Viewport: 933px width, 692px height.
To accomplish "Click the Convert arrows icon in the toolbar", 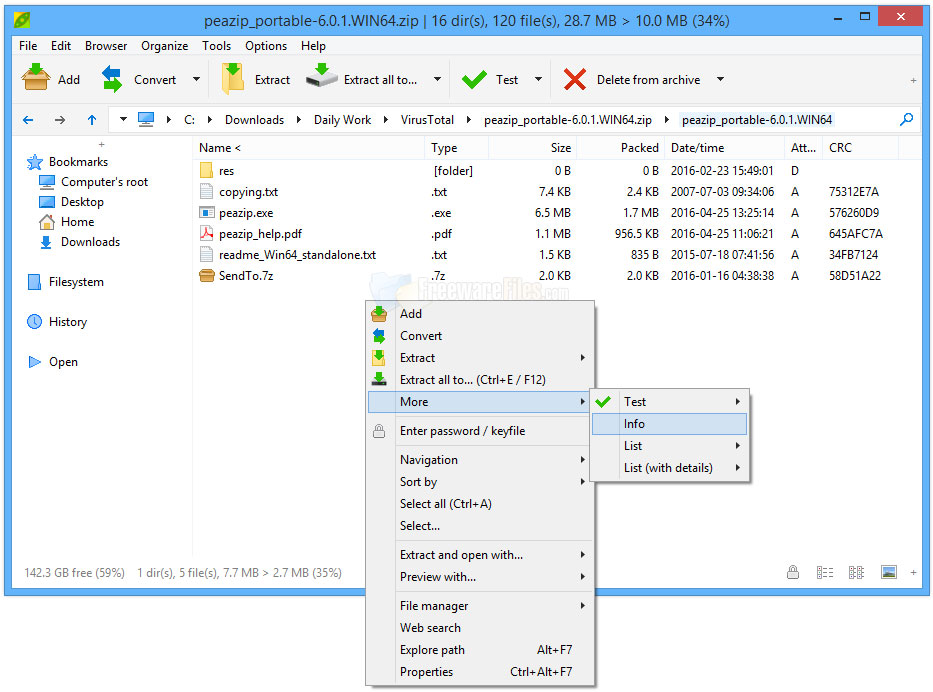I will 112,79.
